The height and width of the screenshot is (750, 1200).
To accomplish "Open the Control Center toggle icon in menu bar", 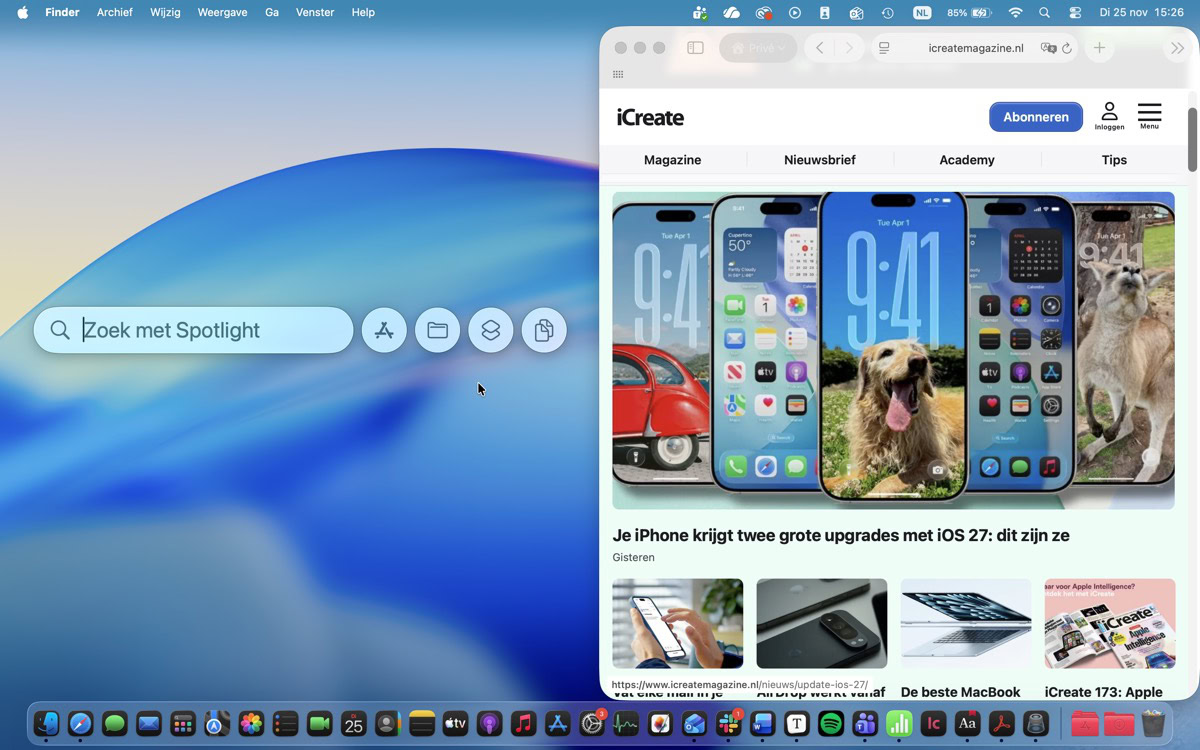I will click(x=1075, y=12).
